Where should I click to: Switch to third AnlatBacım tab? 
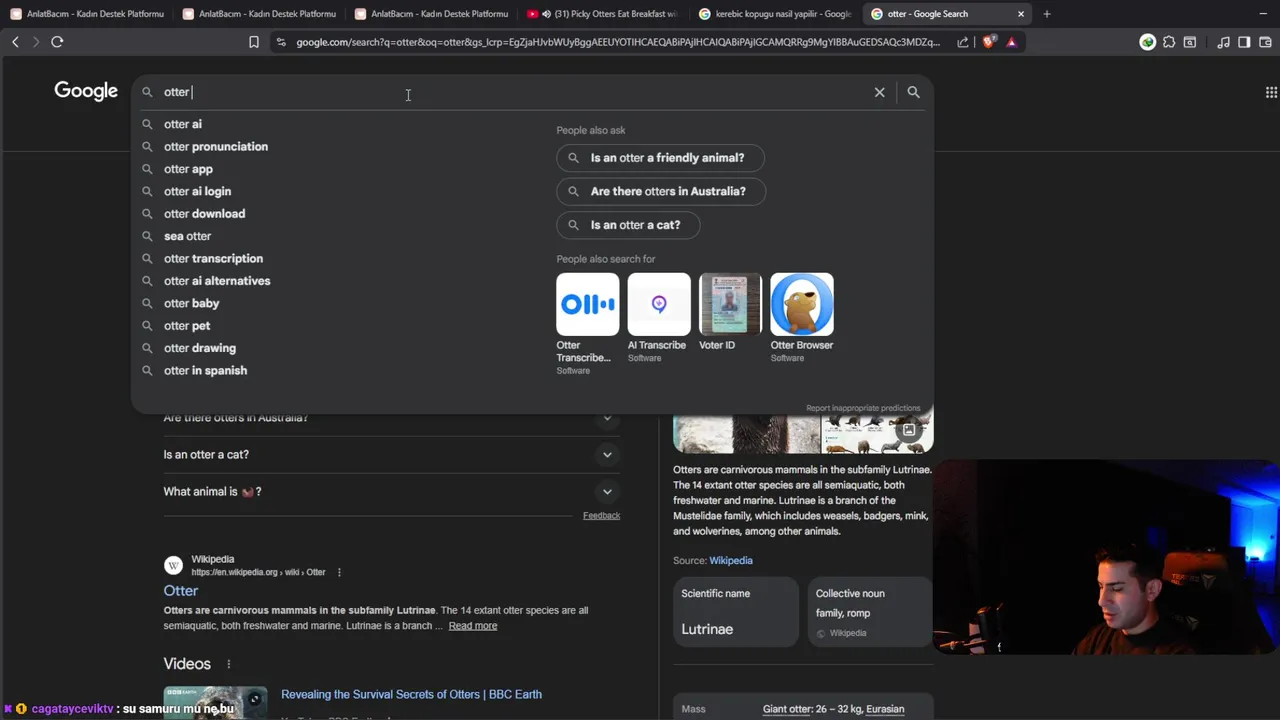(x=431, y=14)
